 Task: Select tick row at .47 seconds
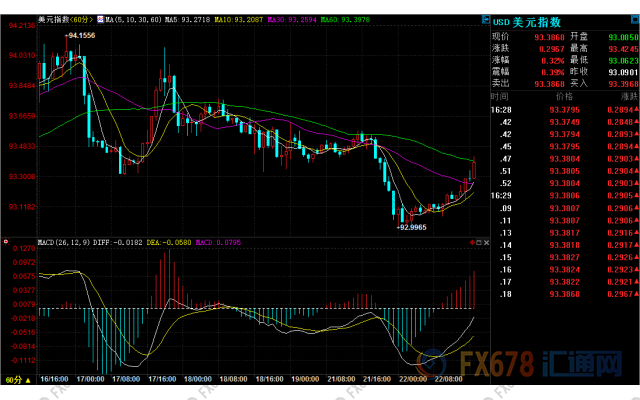click(x=565, y=159)
